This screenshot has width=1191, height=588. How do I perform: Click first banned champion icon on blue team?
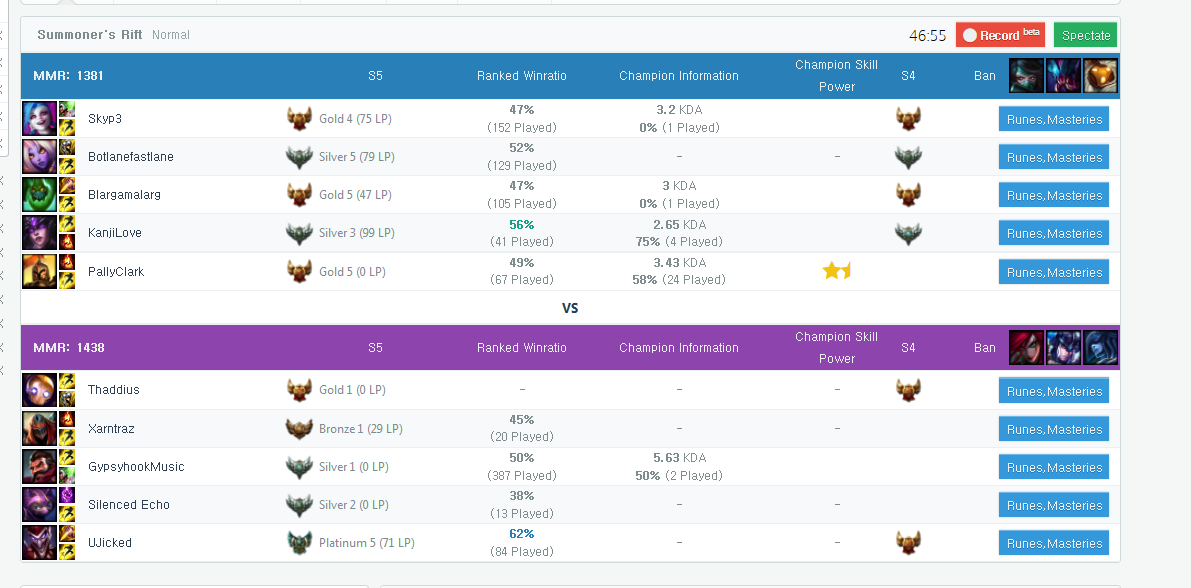[1026, 75]
